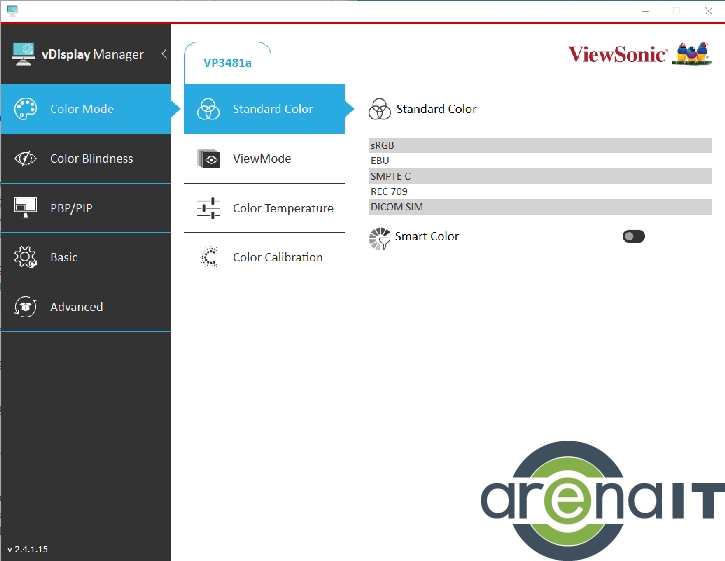This screenshot has height=561, width=725.
Task: Pick the DICOM SIM preset
Action: [540, 207]
